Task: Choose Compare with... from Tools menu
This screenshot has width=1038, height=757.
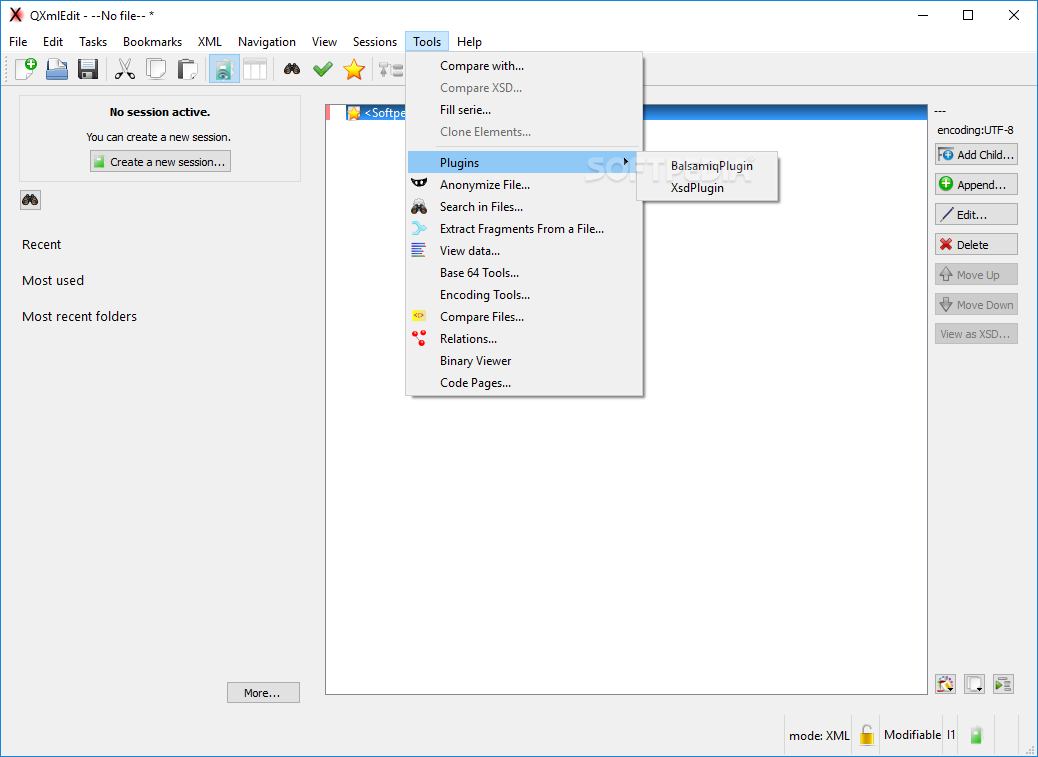Action: (524, 66)
